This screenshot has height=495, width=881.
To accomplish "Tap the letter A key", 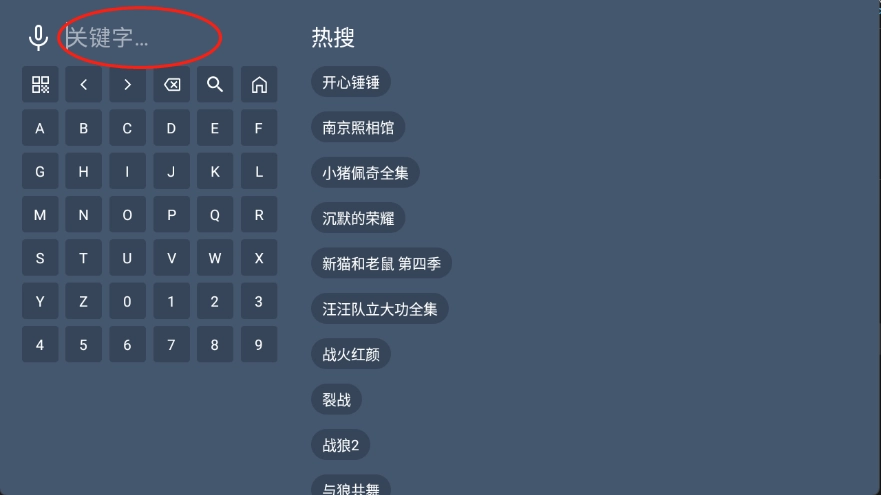I will pos(40,128).
